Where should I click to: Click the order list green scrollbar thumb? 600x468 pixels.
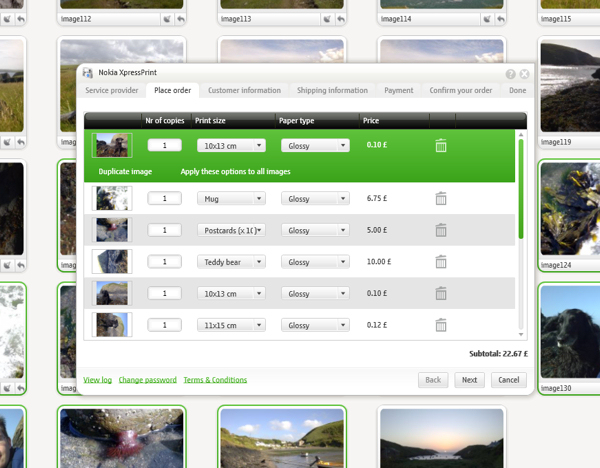pyautogui.click(x=521, y=189)
